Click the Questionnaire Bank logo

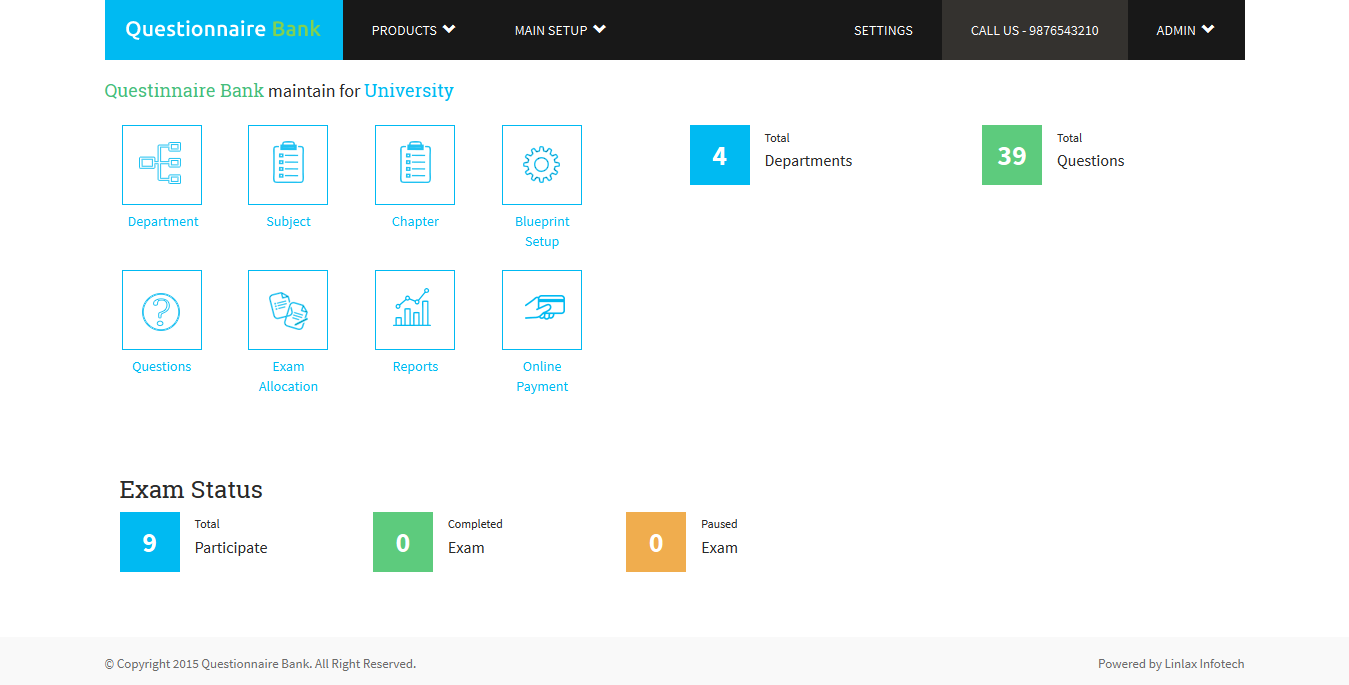tap(224, 30)
